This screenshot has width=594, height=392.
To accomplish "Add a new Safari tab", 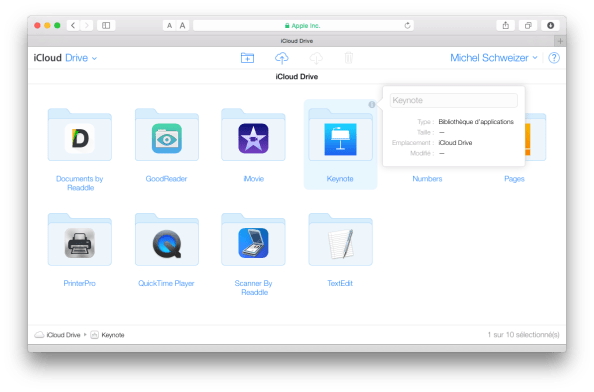I will [x=560, y=41].
